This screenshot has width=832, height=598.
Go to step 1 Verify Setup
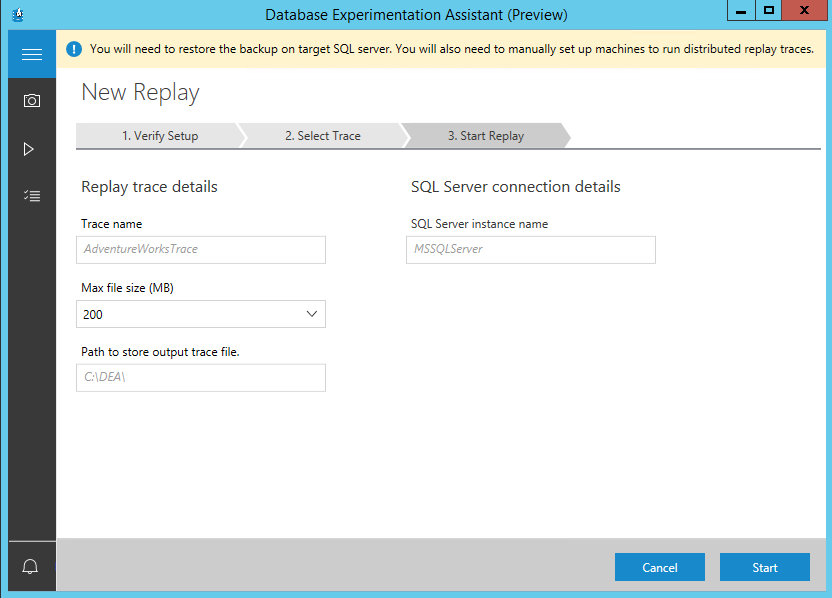[159, 136]
